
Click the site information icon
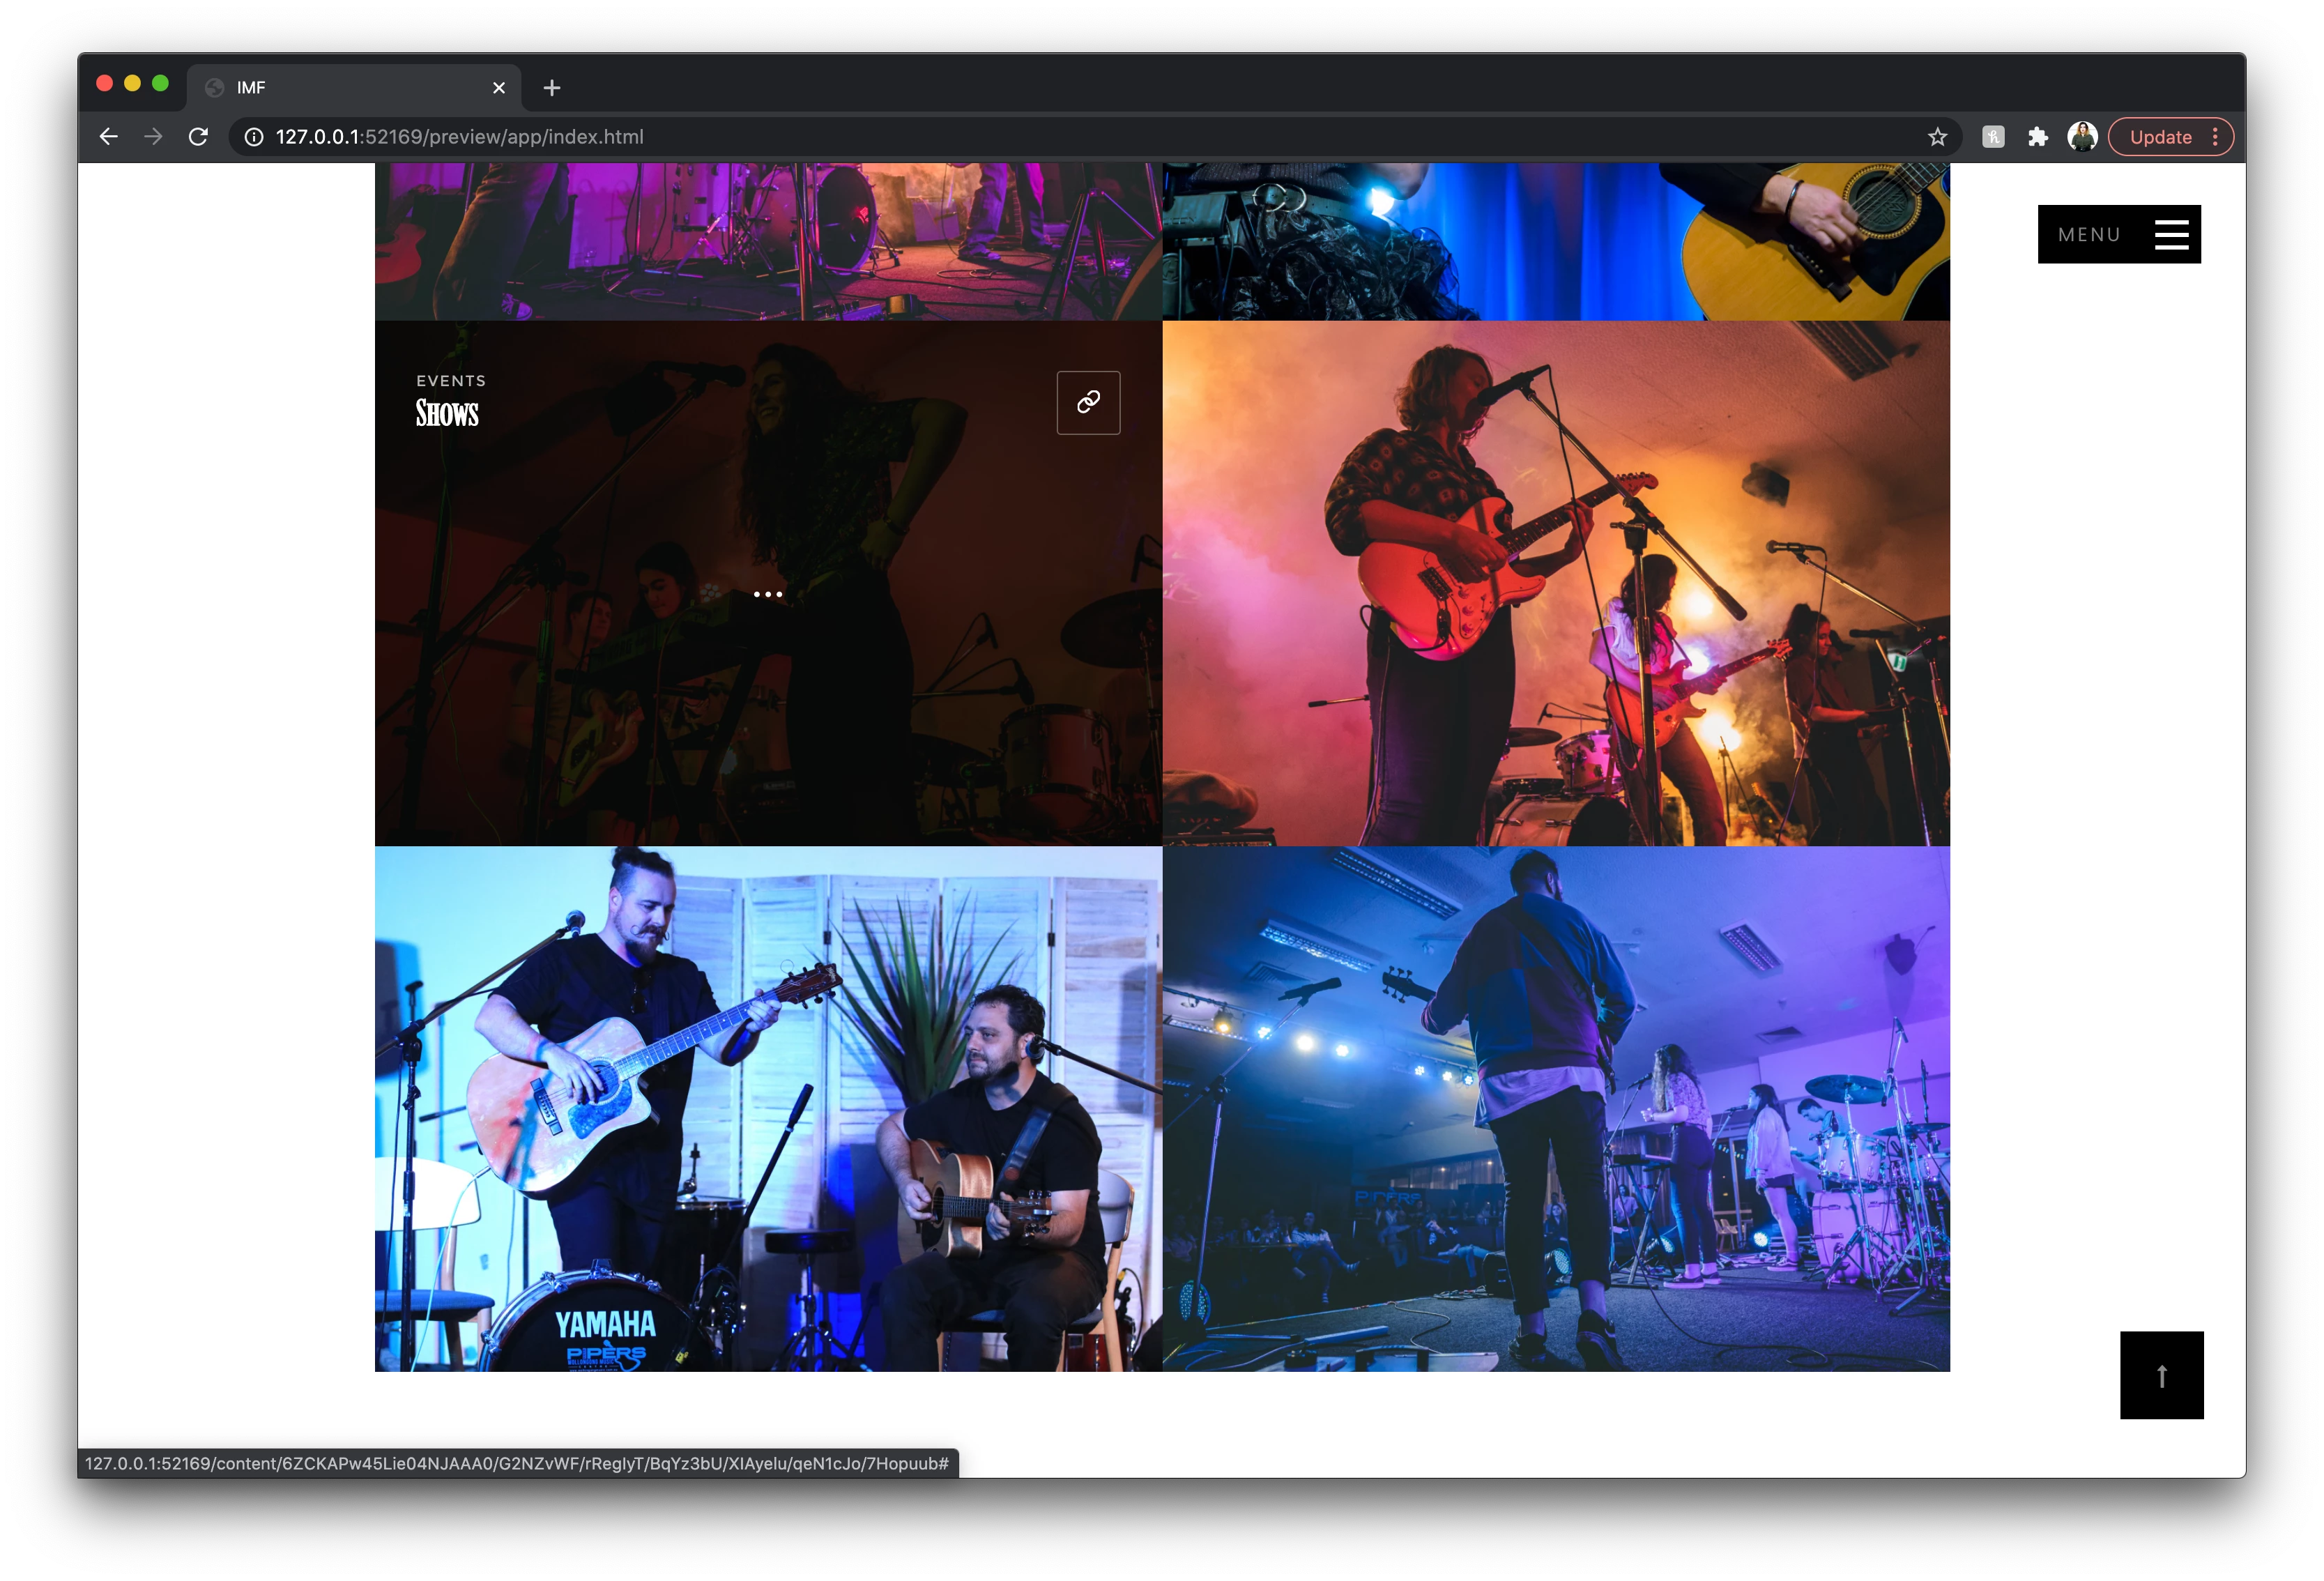point(254,137)
